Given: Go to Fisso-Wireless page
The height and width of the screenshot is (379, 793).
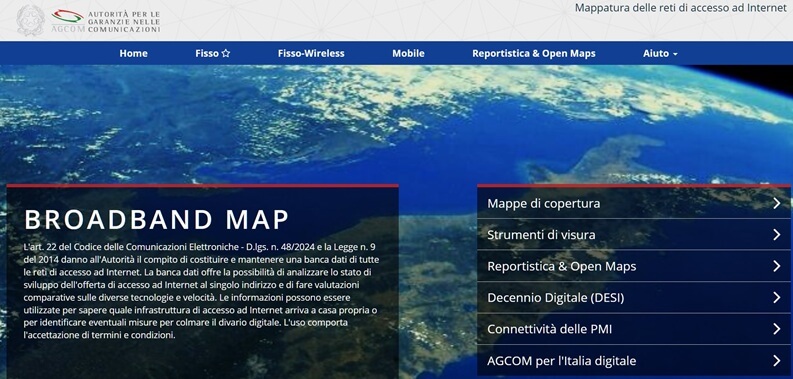Looking at the screenshot, I should [x=311, y=53].
